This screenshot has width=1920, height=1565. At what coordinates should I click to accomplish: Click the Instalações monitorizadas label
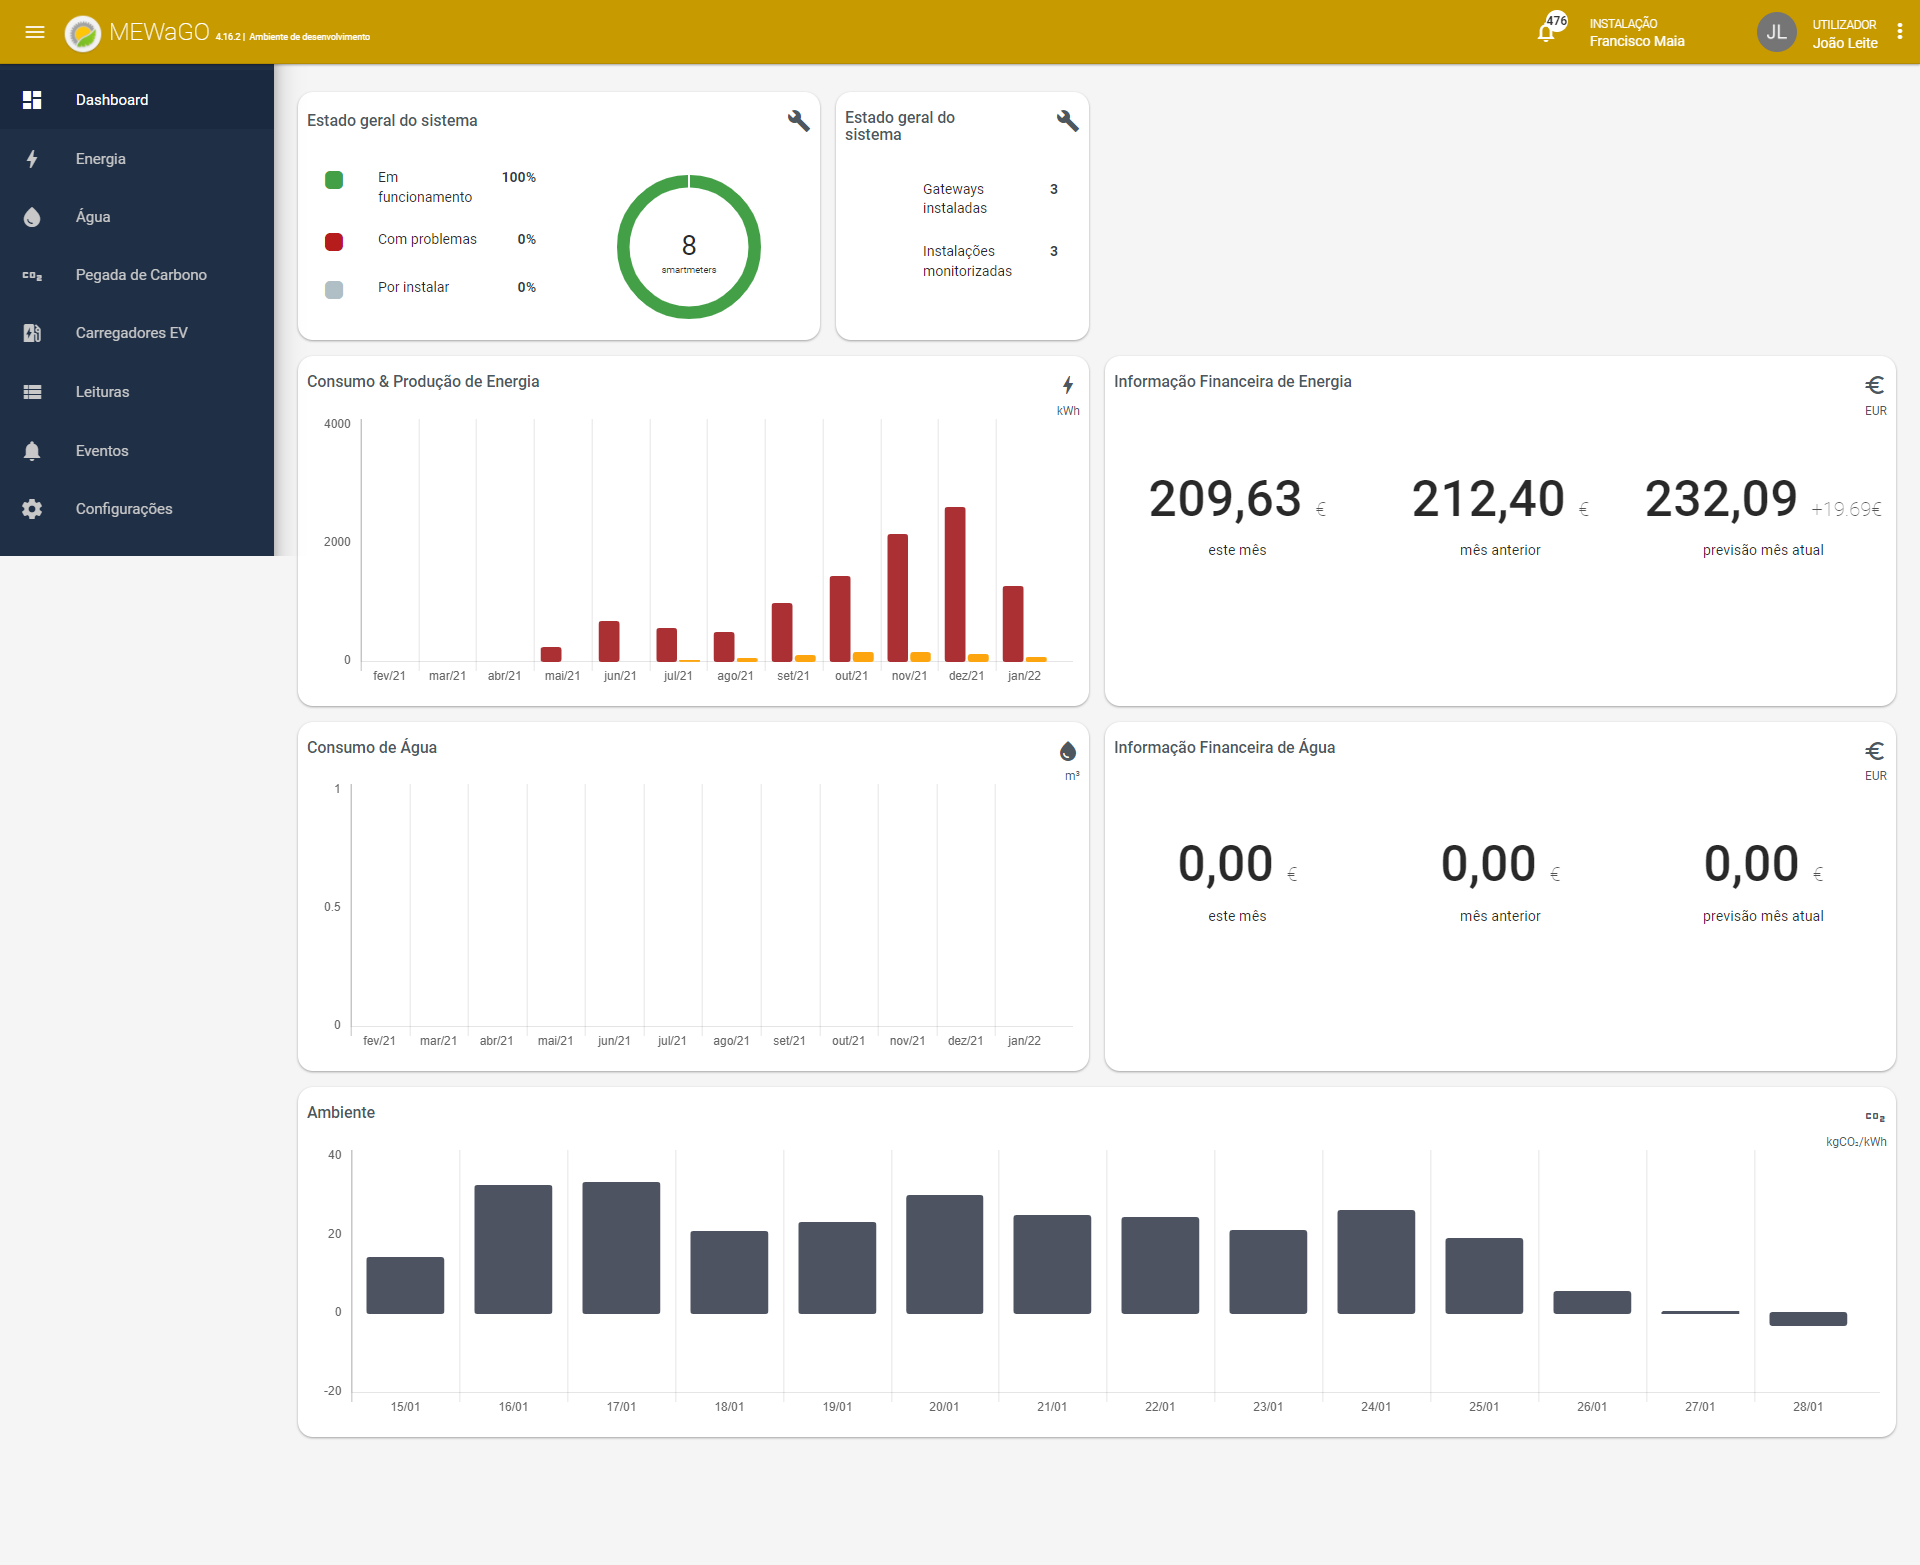tap(967, 261)
